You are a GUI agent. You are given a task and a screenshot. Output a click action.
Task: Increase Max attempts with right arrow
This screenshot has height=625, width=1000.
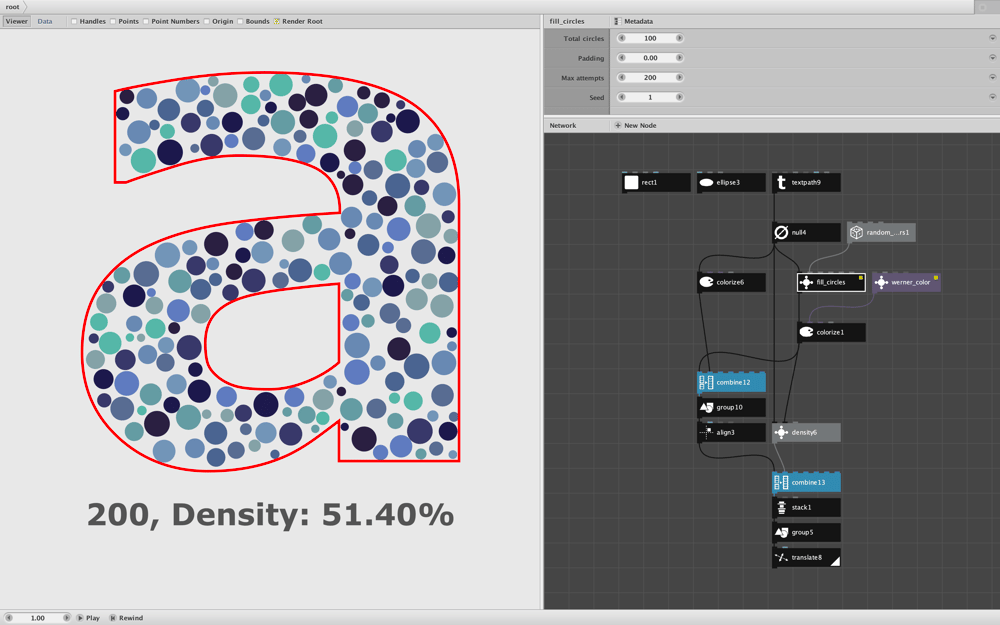click(679, 78)
